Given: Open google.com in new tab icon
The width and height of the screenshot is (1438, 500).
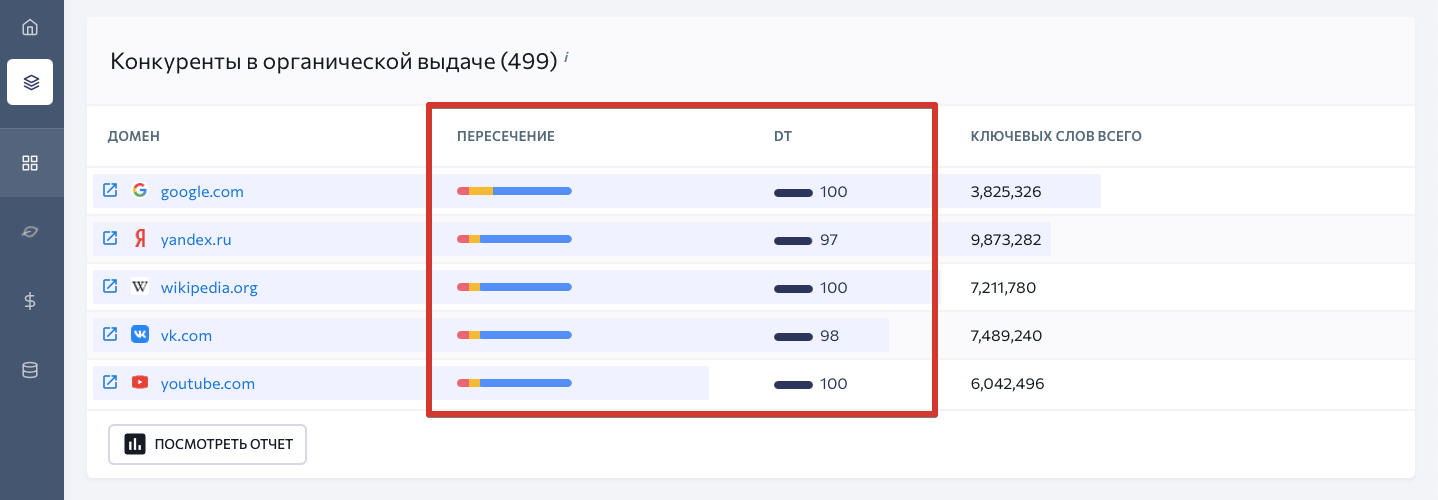Looking at the screenshot, I should click(110, 190).
